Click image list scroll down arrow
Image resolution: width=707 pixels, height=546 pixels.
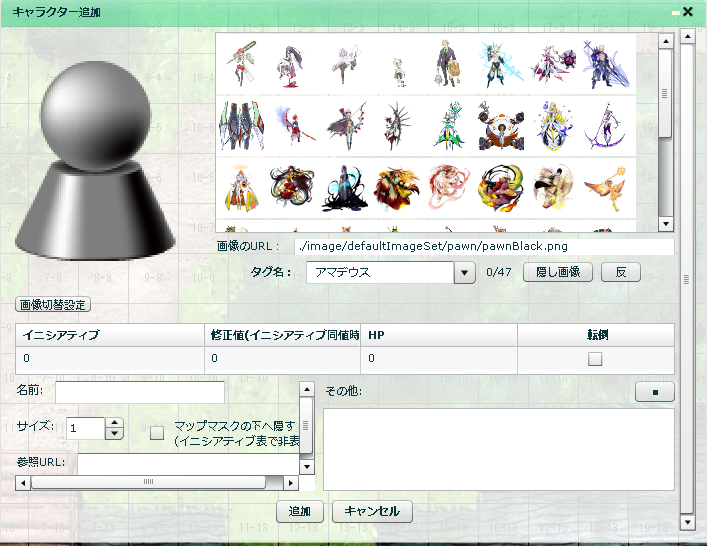(x=666, y=224)
